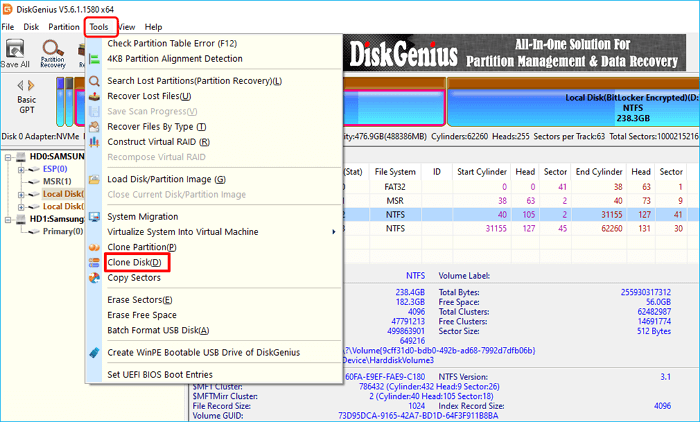
Task: Choose Clone Partition(P) entry
Action: pos(142,247)
